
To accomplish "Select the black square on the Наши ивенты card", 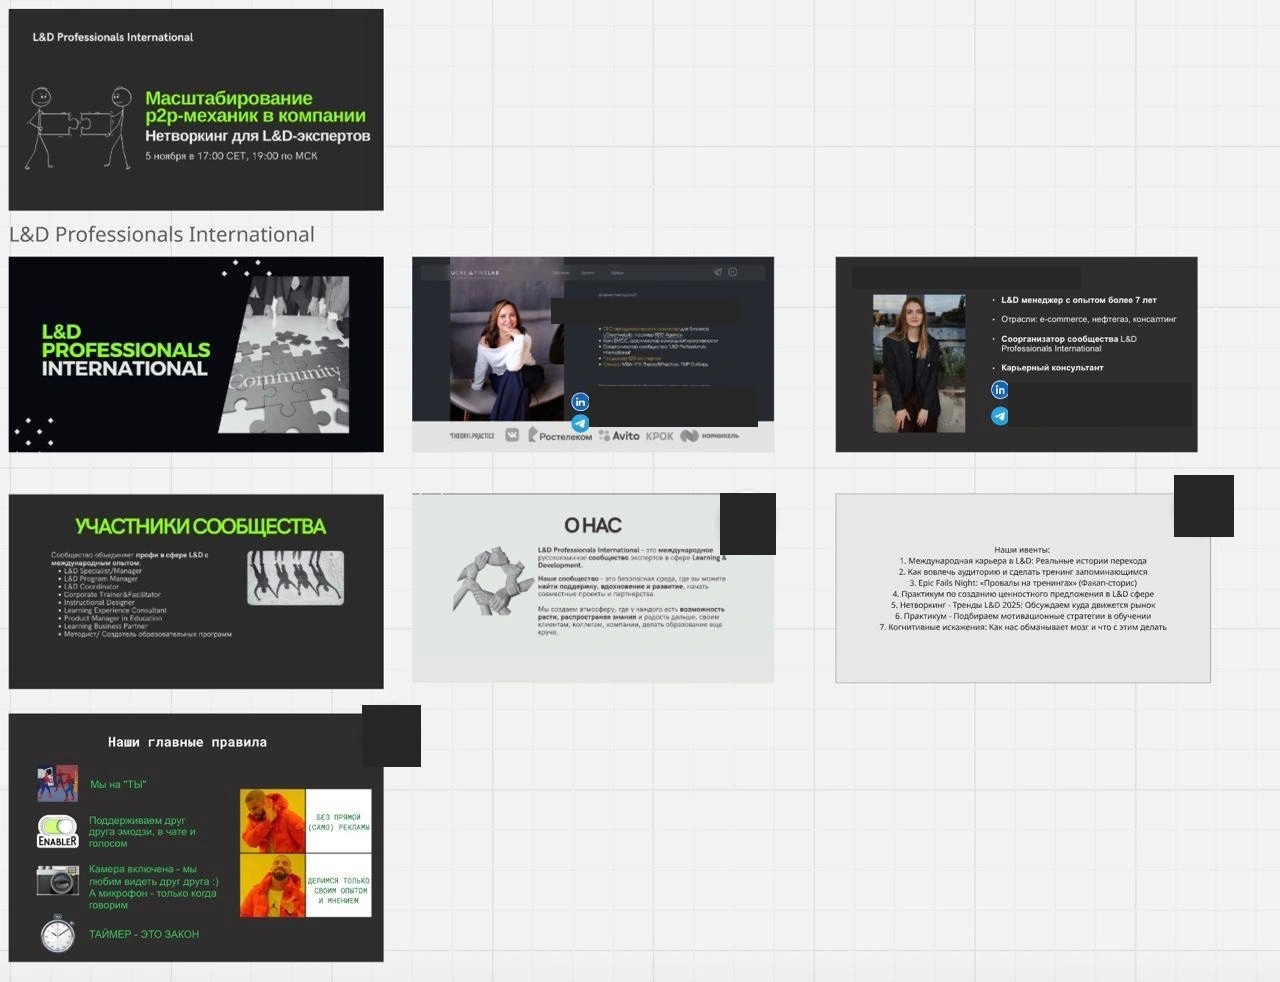I will [1204, 506].
